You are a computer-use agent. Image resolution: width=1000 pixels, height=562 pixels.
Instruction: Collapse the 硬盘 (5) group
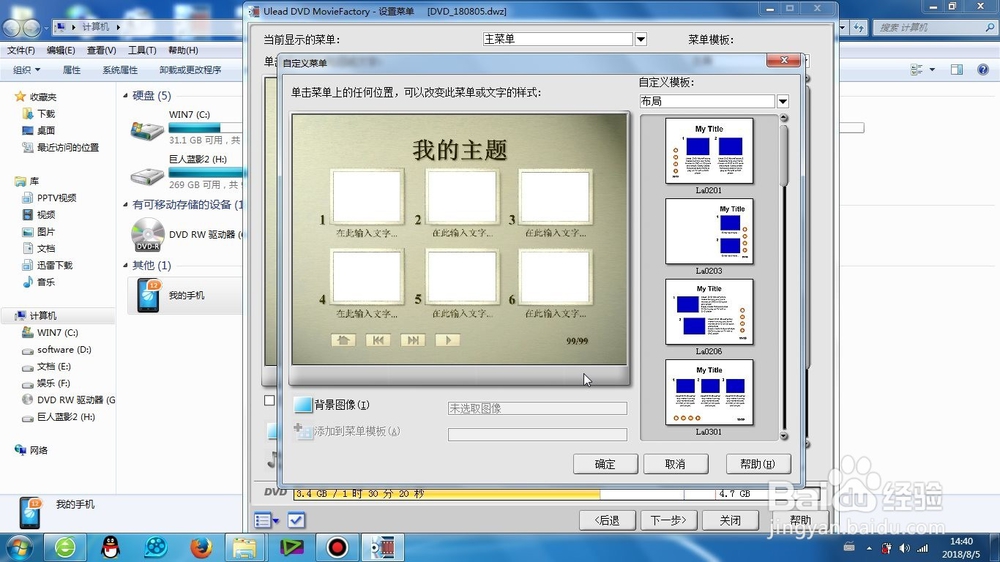point(126,96)
